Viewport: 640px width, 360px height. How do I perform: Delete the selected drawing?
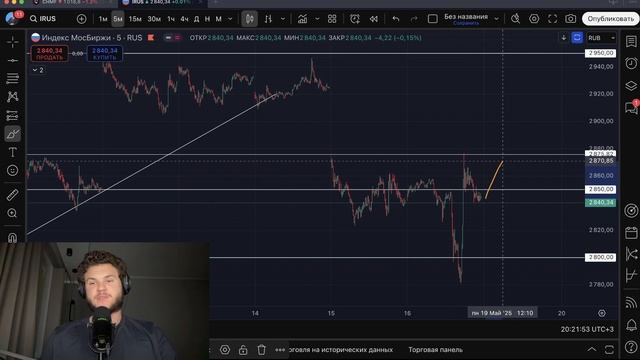[x=262, y=350]
